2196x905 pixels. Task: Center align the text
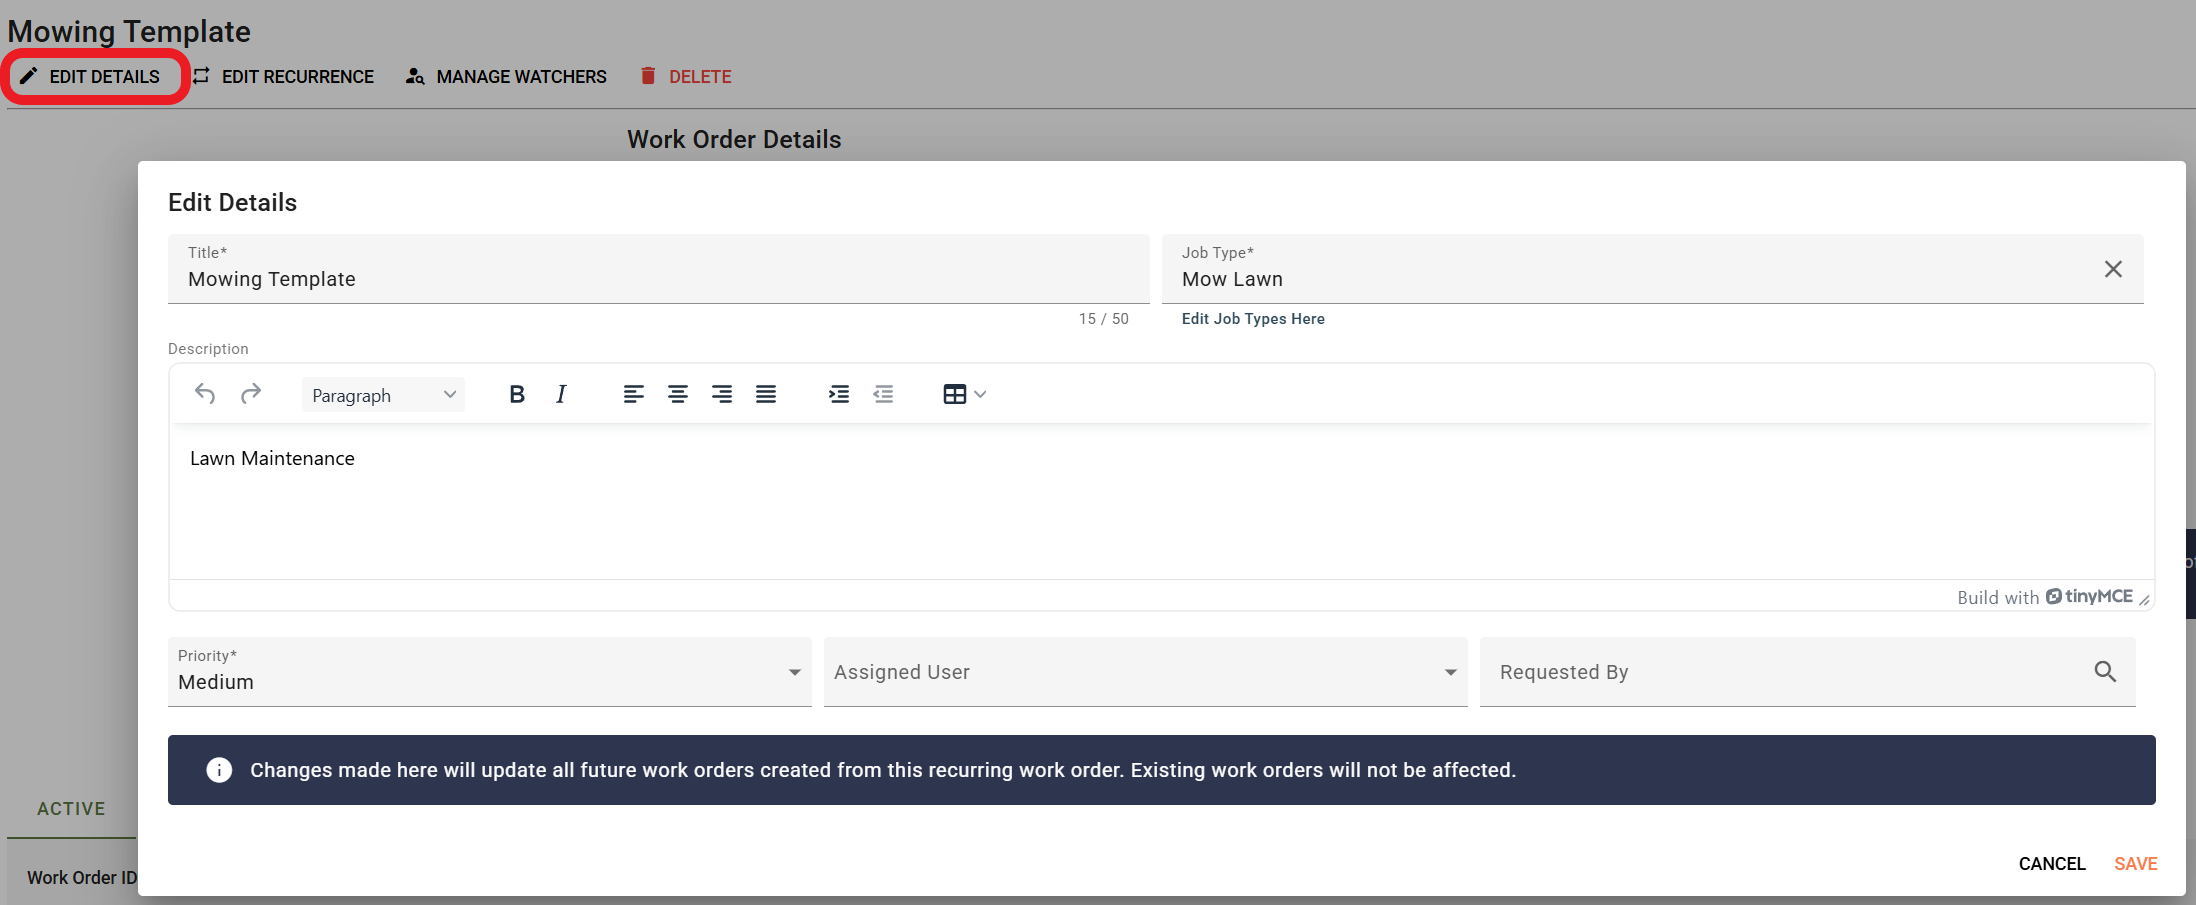[678, 394]
